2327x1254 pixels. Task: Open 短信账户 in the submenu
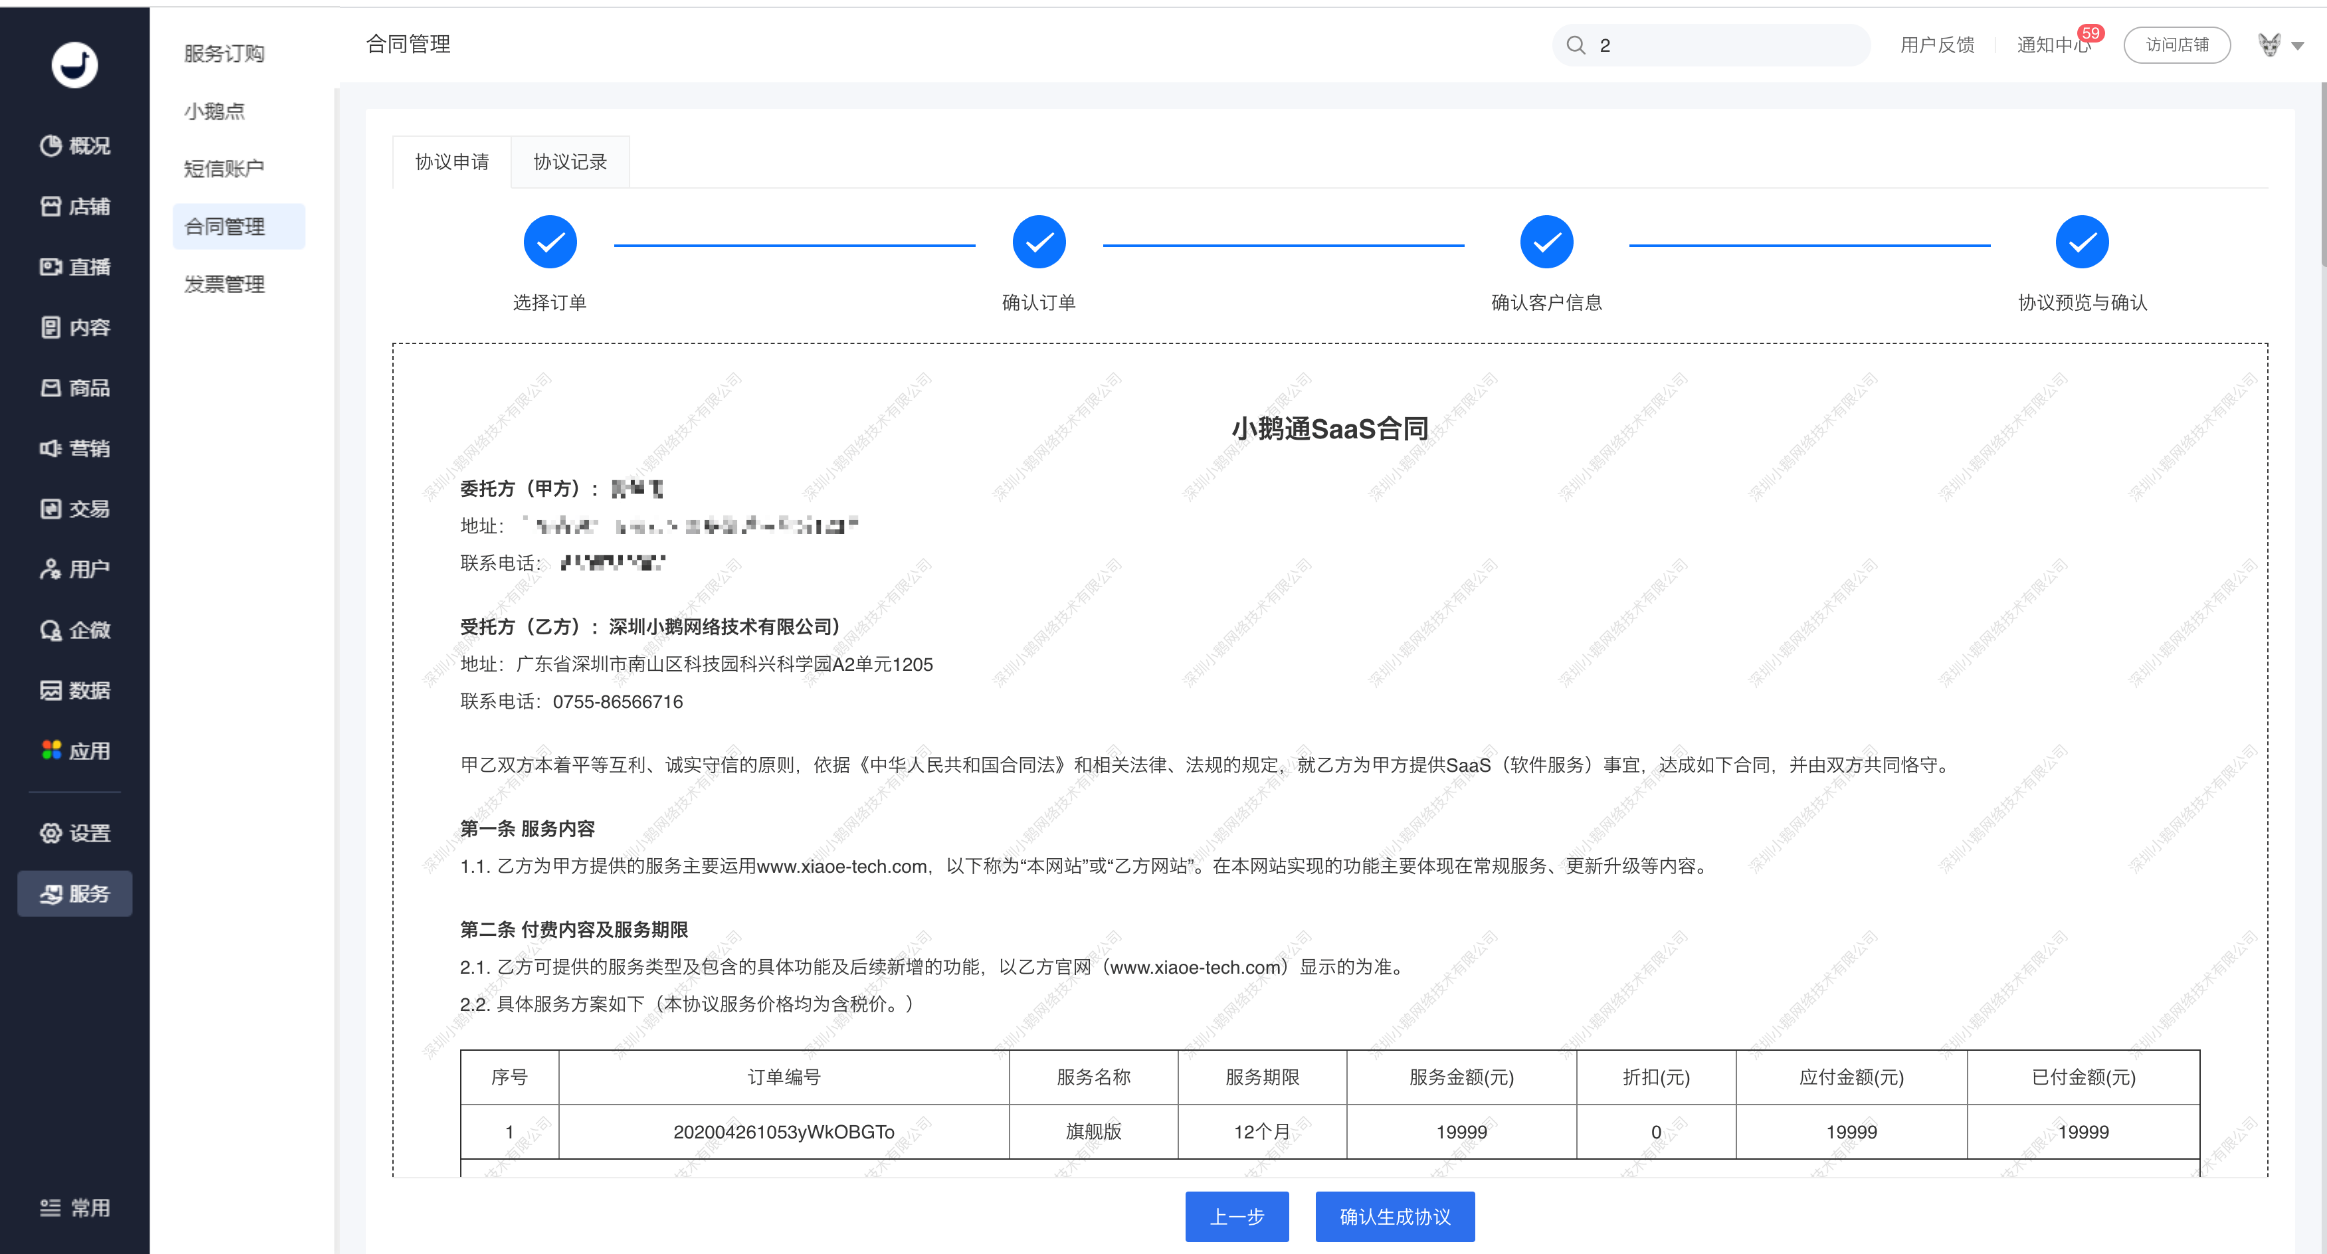pyautogui.click(x=224, y=169)
